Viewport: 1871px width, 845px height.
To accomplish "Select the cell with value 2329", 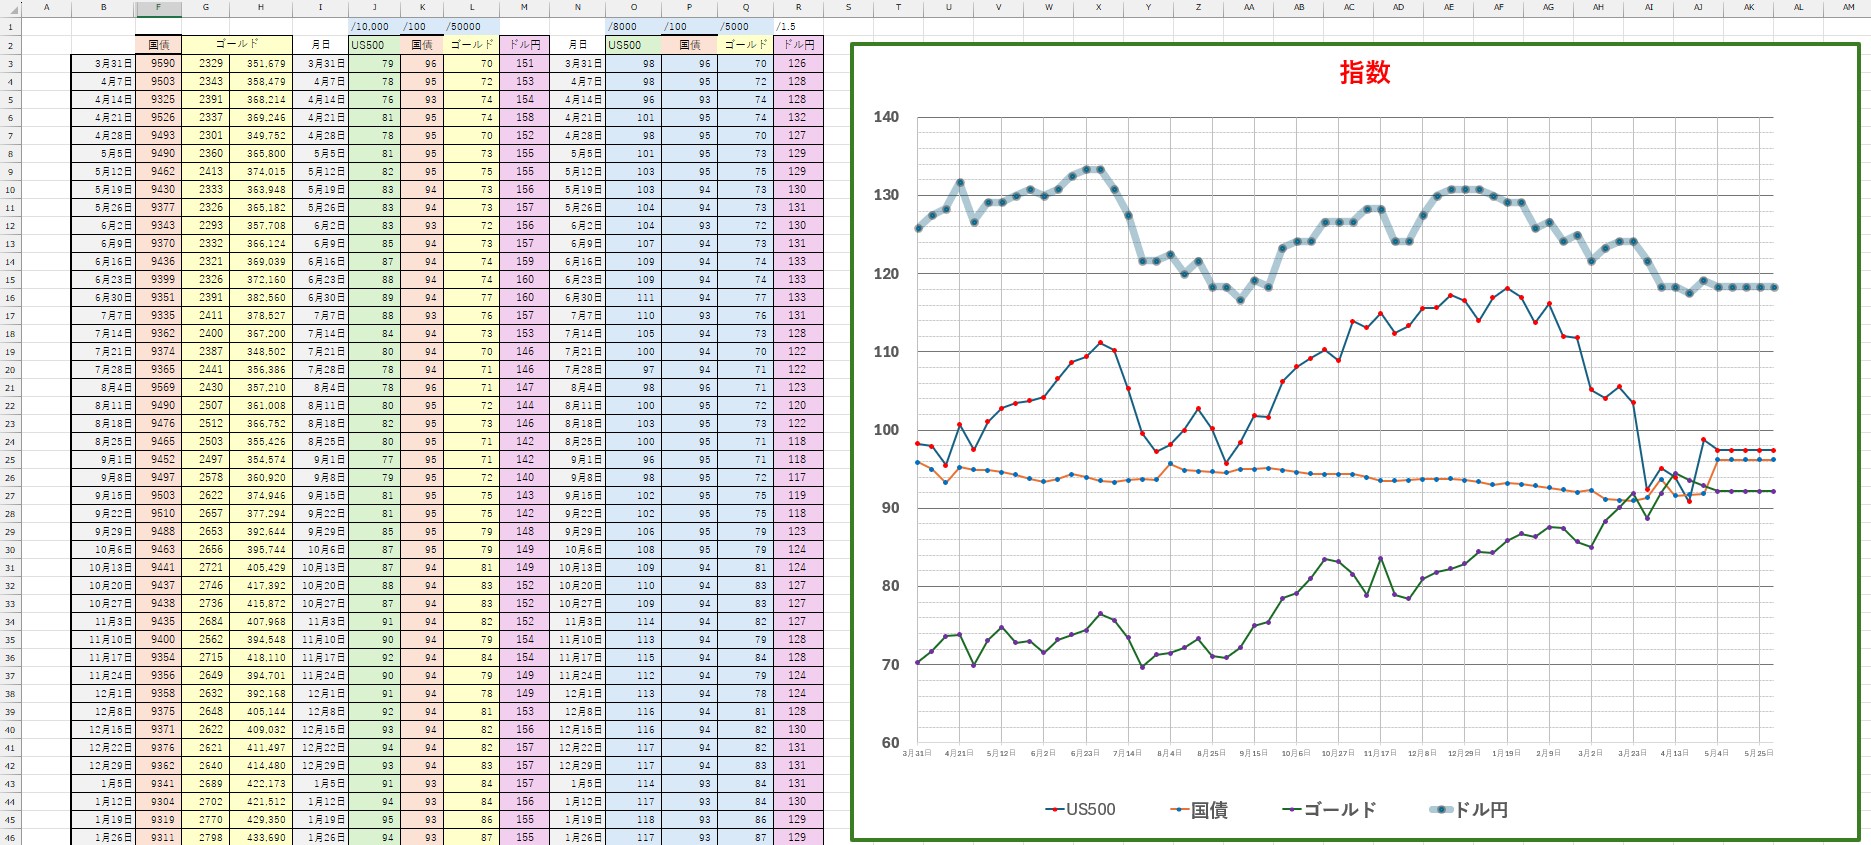I will [x=205, y=63].
